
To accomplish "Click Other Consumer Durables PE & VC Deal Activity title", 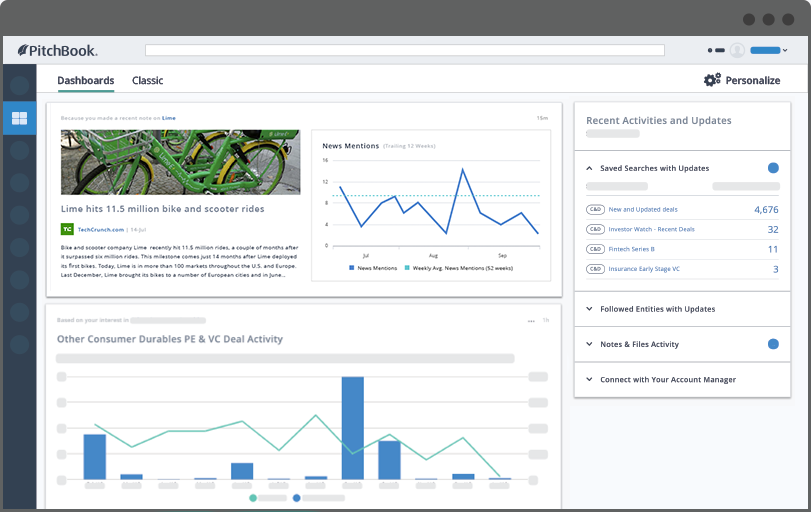I will (x=170, y=339).
